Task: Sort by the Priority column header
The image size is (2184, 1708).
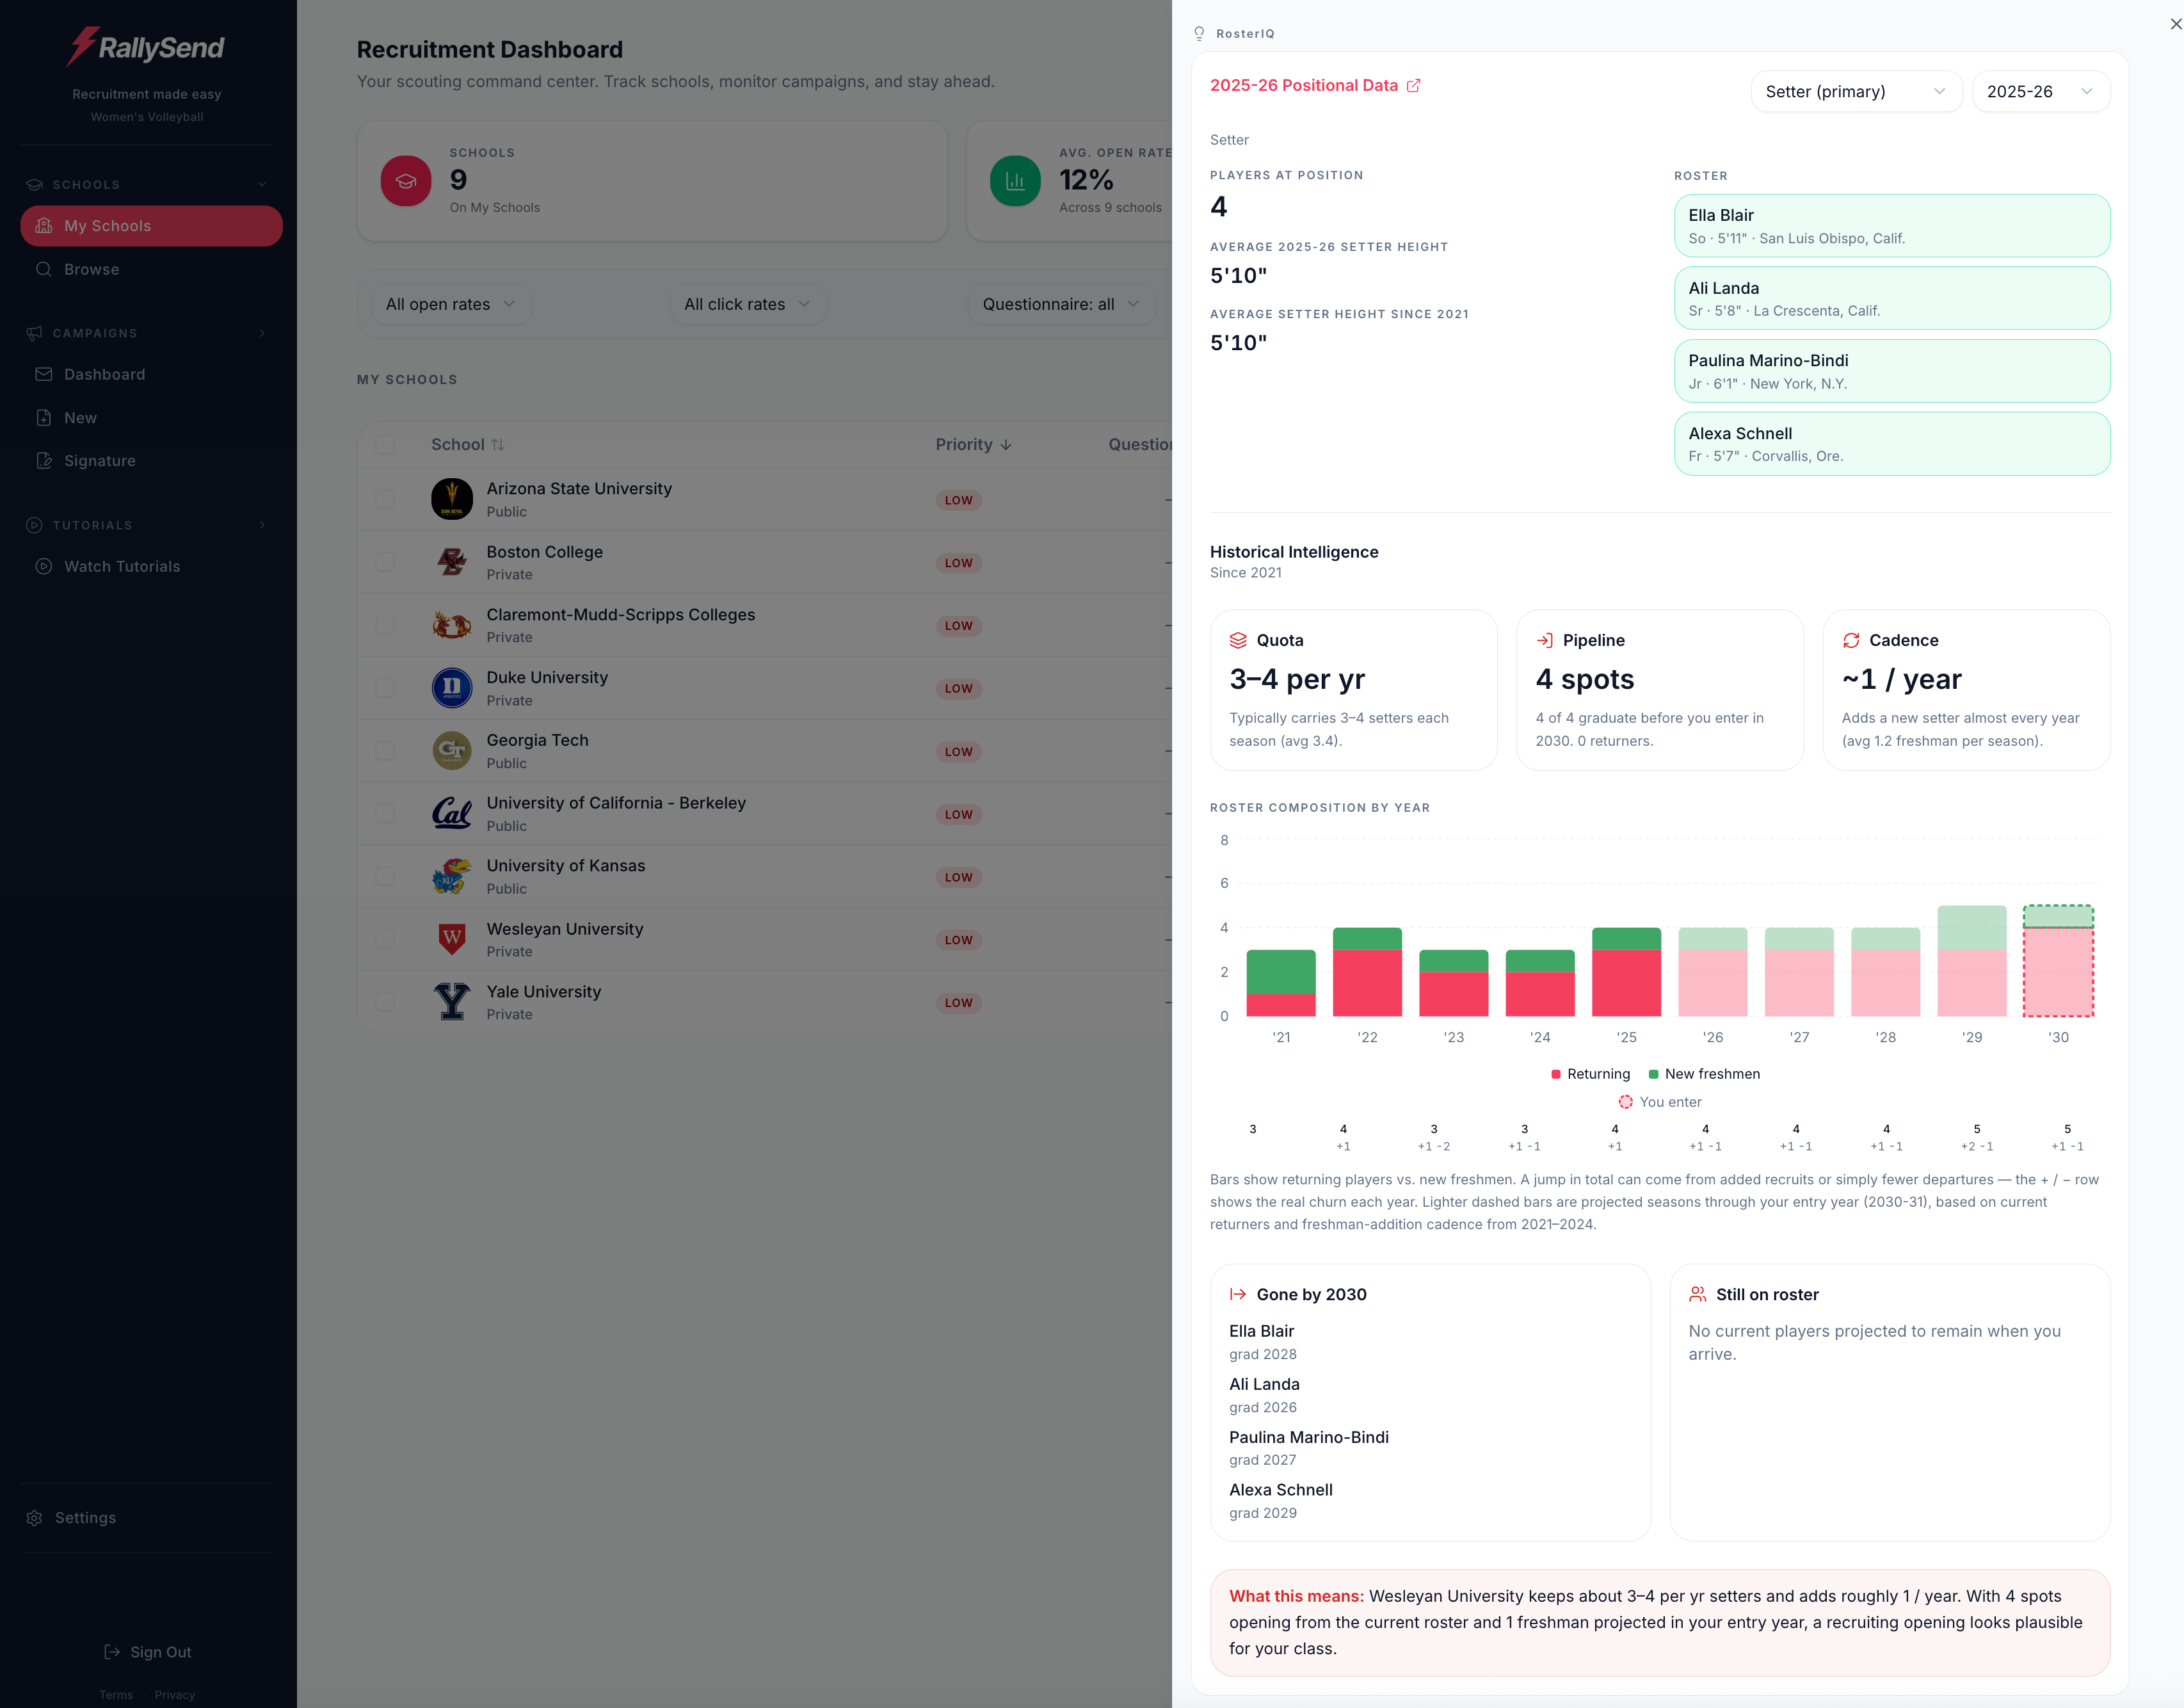Action: point(974,445)
